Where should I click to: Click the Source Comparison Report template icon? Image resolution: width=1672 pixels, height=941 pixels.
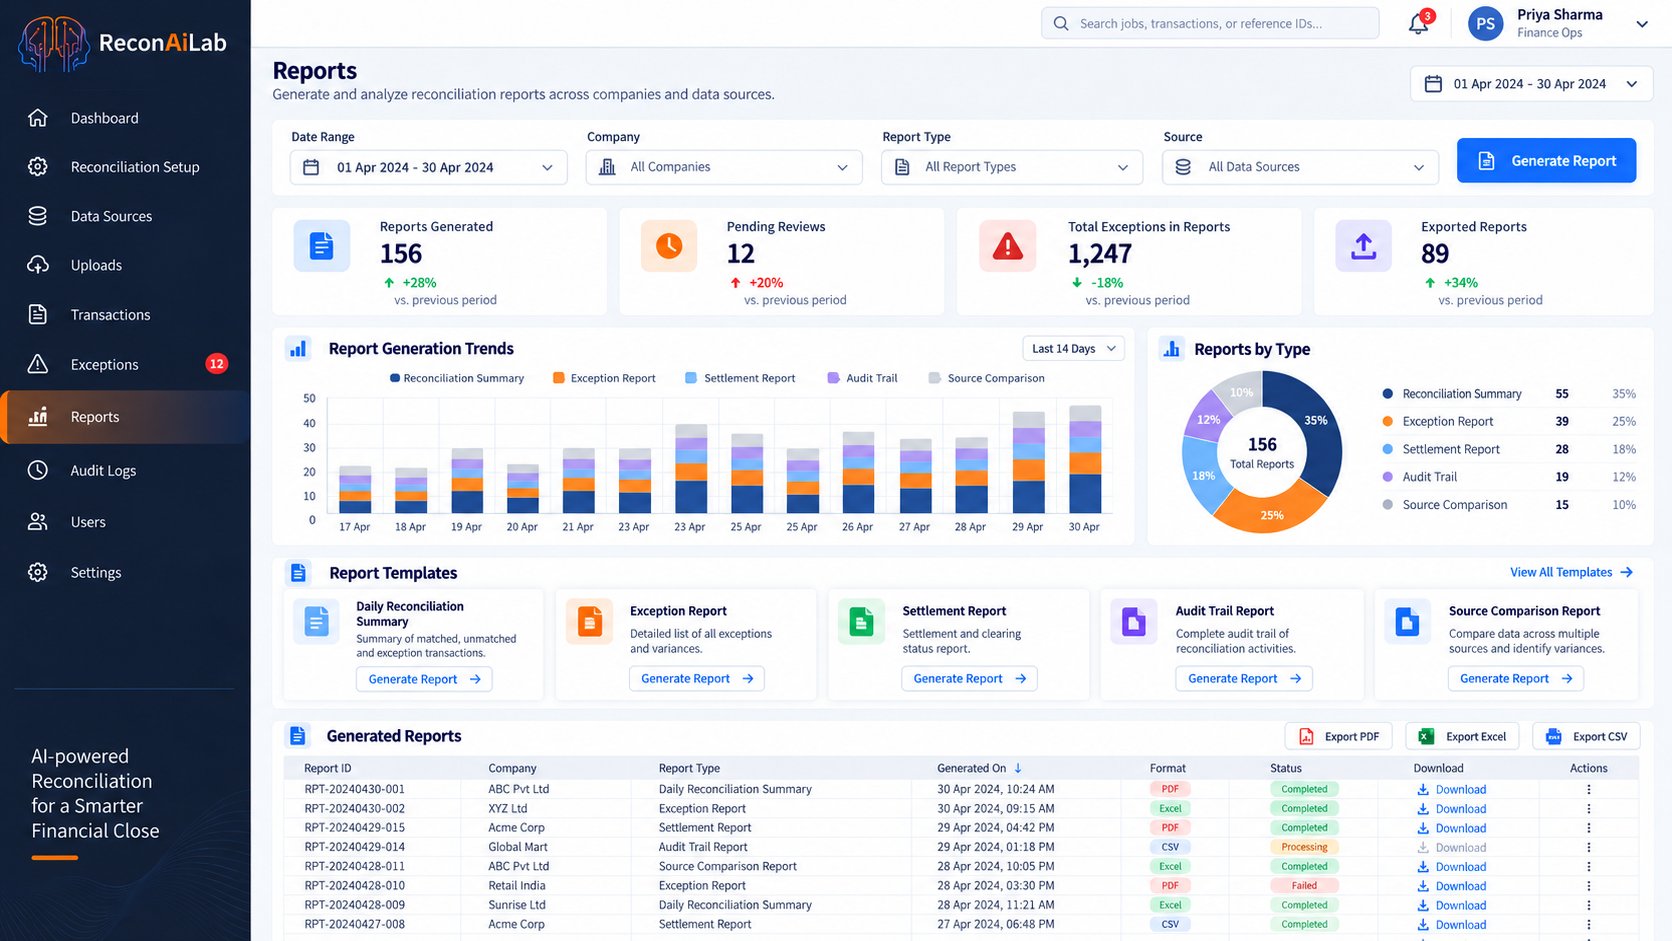tap(1407, 622)
